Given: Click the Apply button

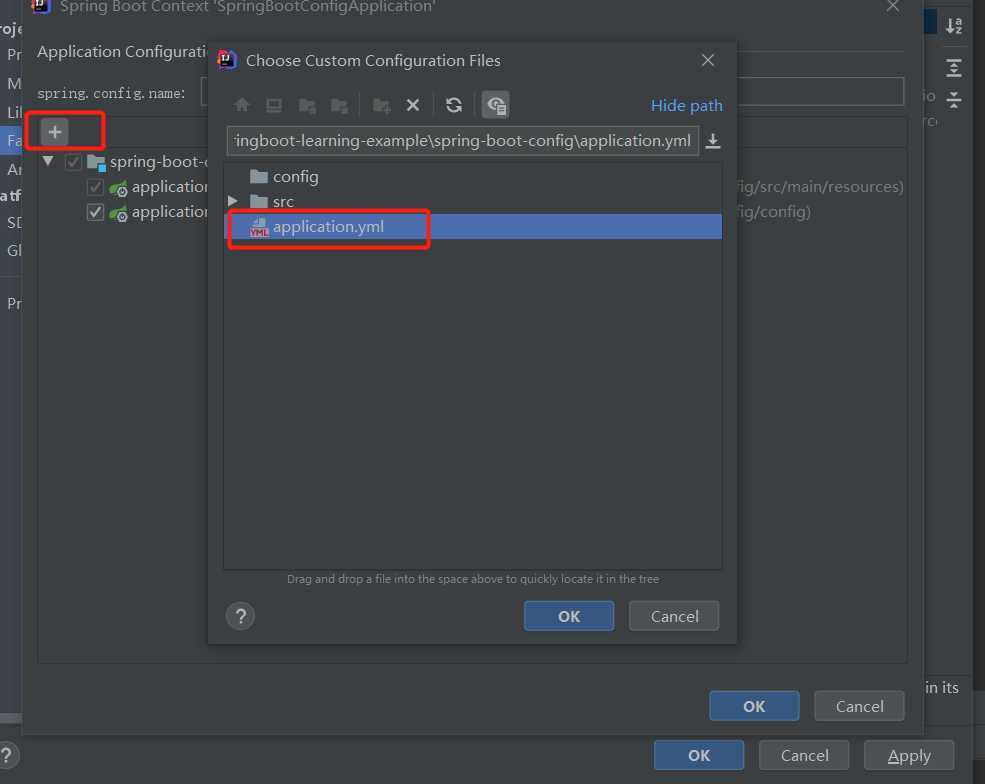Looking at the screenshot, I should (x=909, y=755).
